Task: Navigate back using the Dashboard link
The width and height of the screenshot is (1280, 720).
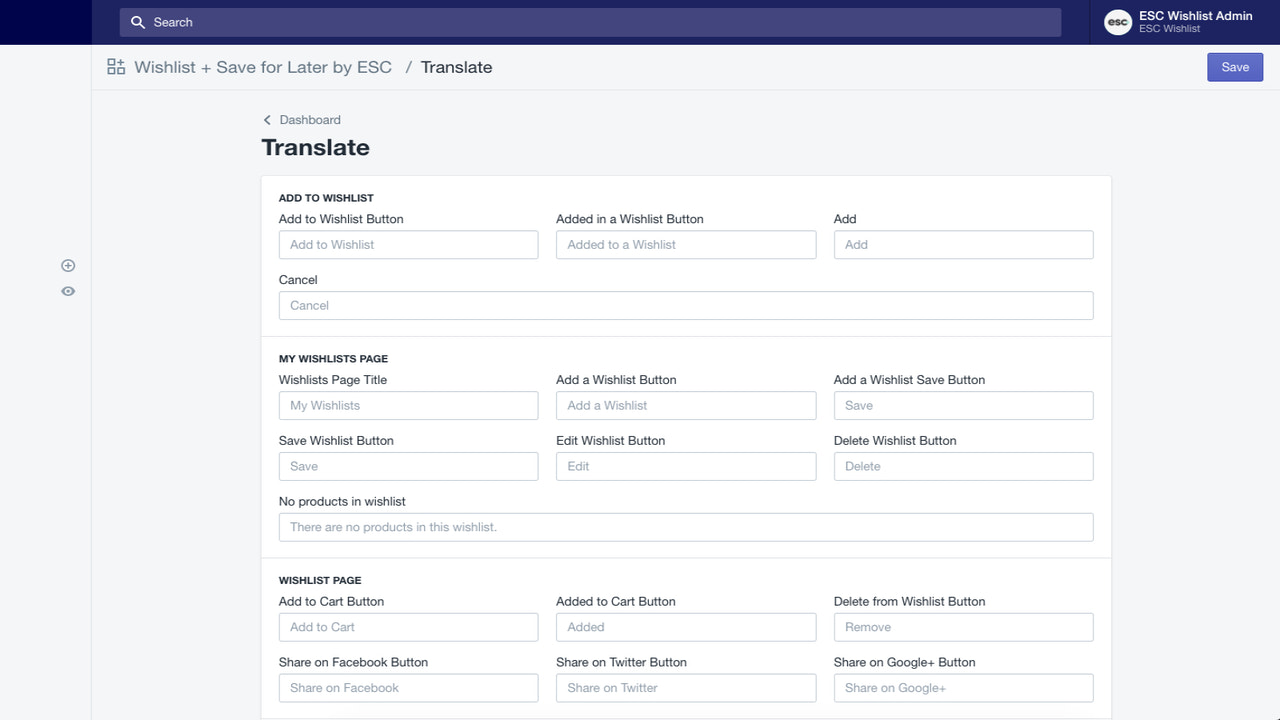Action: tap(310, 119)
